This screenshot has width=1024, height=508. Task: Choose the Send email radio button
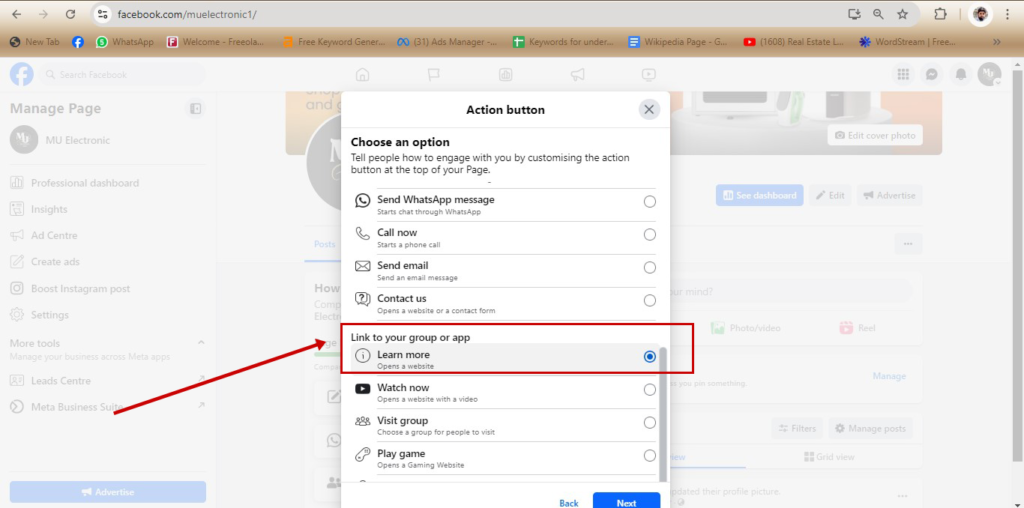coord(649,267)
